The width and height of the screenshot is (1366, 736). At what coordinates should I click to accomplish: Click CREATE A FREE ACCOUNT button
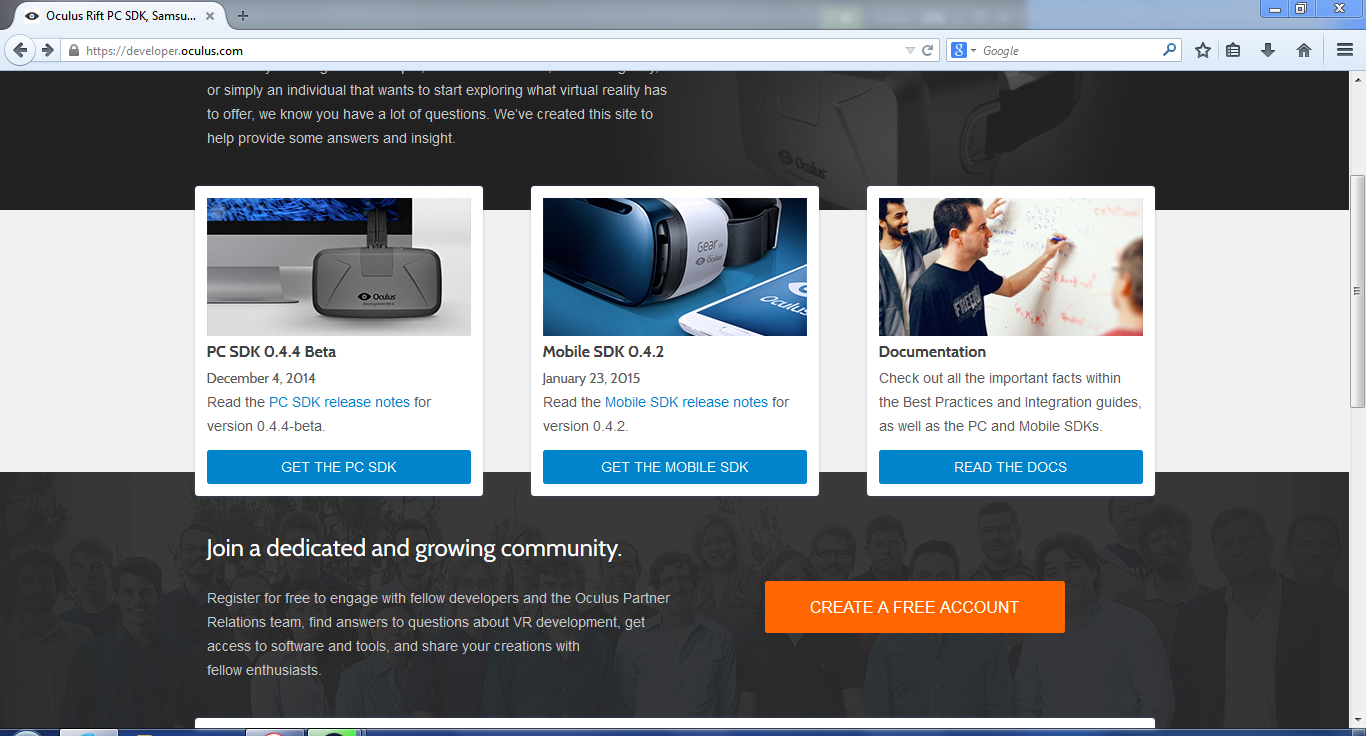pyautogui.click(x=913, y=606)
